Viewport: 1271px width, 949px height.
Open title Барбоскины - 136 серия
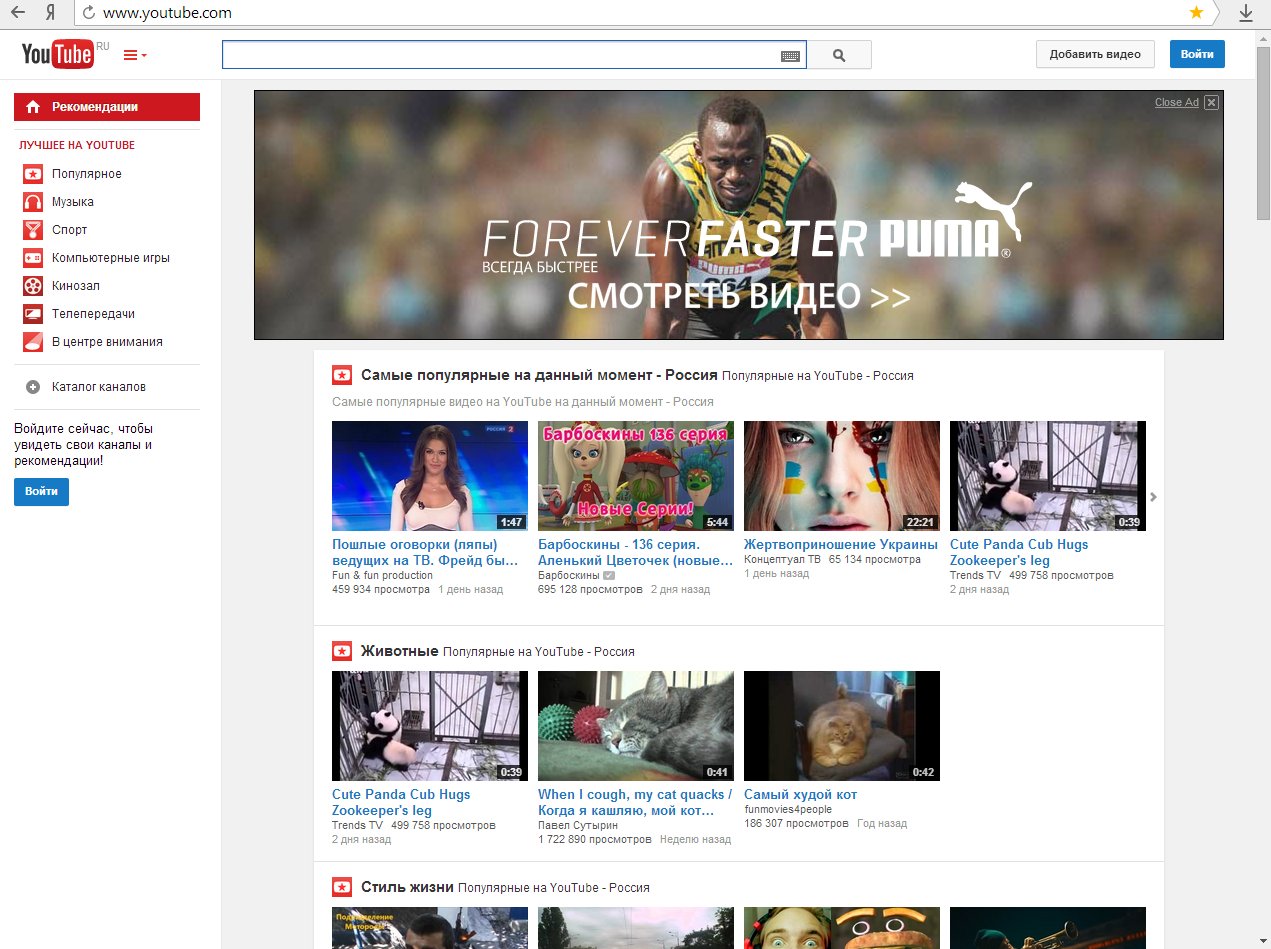click(x=635, y=553)
